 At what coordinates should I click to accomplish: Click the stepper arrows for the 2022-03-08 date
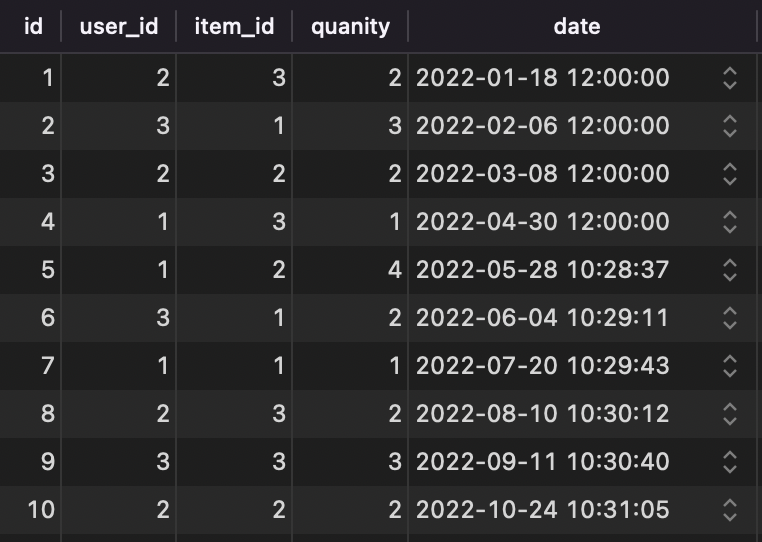tap(730, 174)
